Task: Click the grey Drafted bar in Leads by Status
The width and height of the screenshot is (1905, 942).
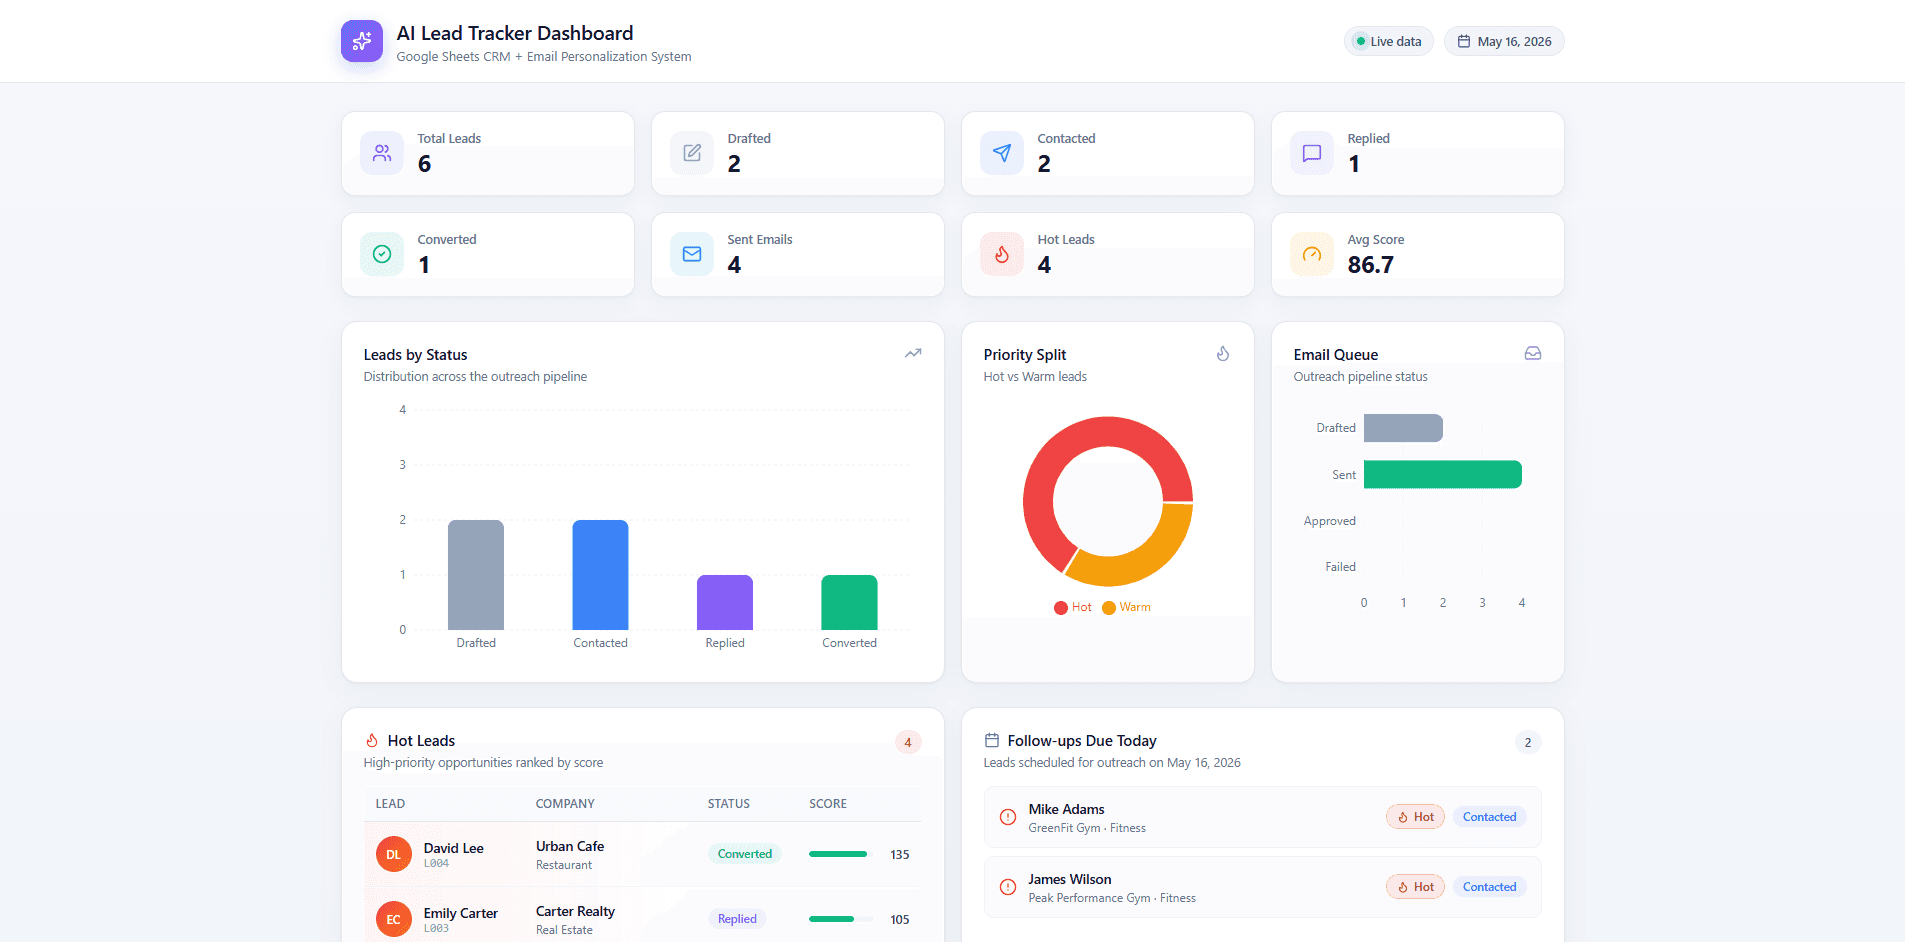Action: click(476, 575)
